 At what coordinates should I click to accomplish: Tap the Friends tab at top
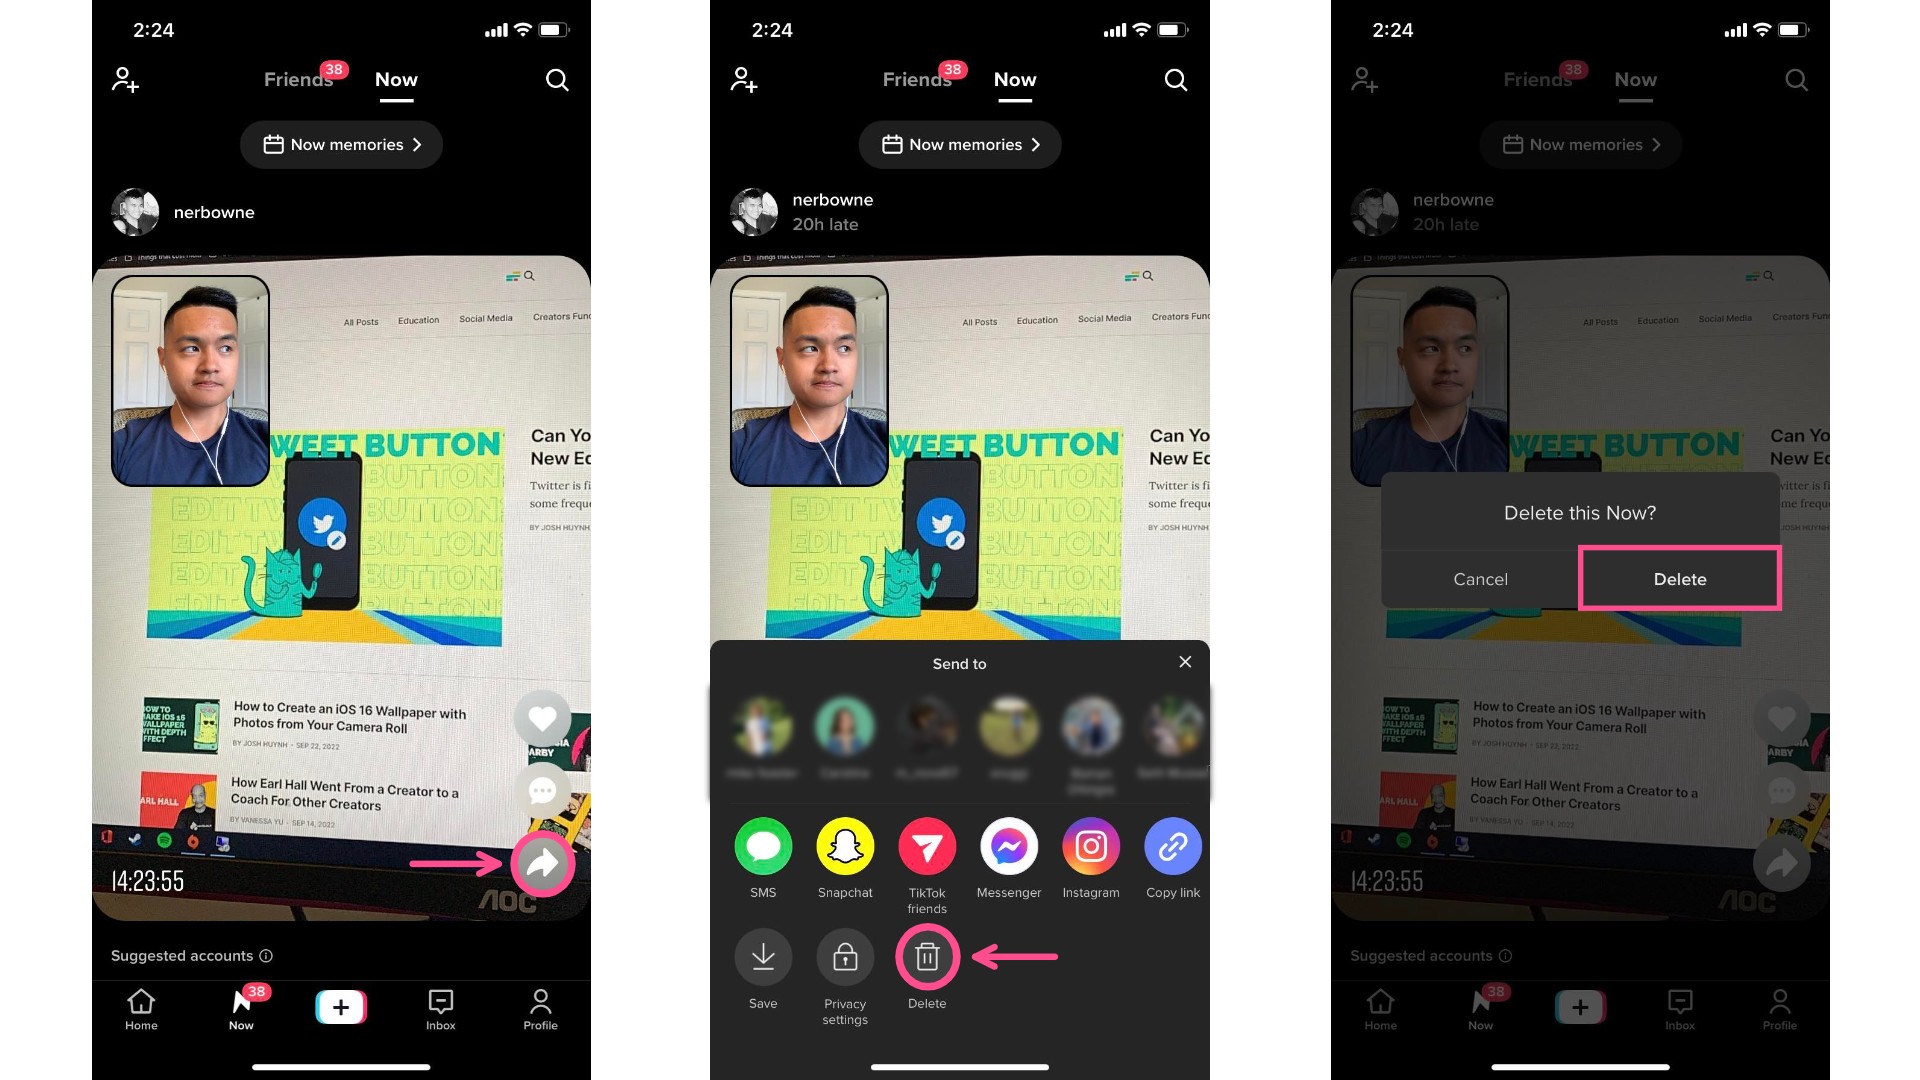pyautogui.click(x=295, y=79)
